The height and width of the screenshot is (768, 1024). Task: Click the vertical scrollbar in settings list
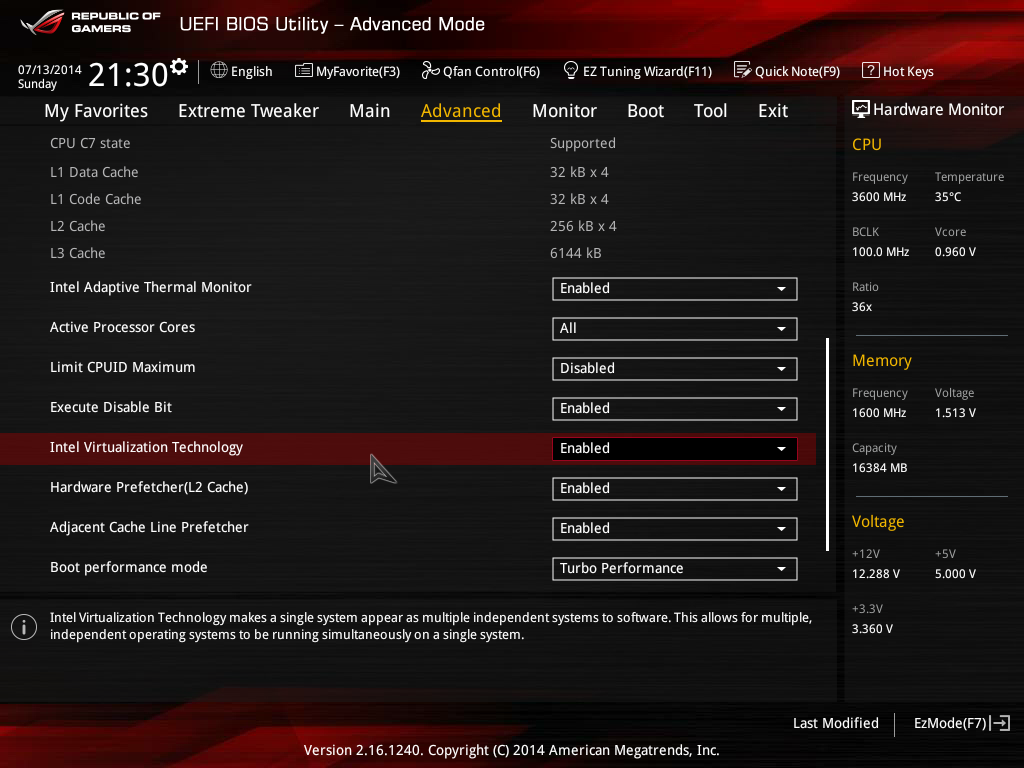(827, 445)
